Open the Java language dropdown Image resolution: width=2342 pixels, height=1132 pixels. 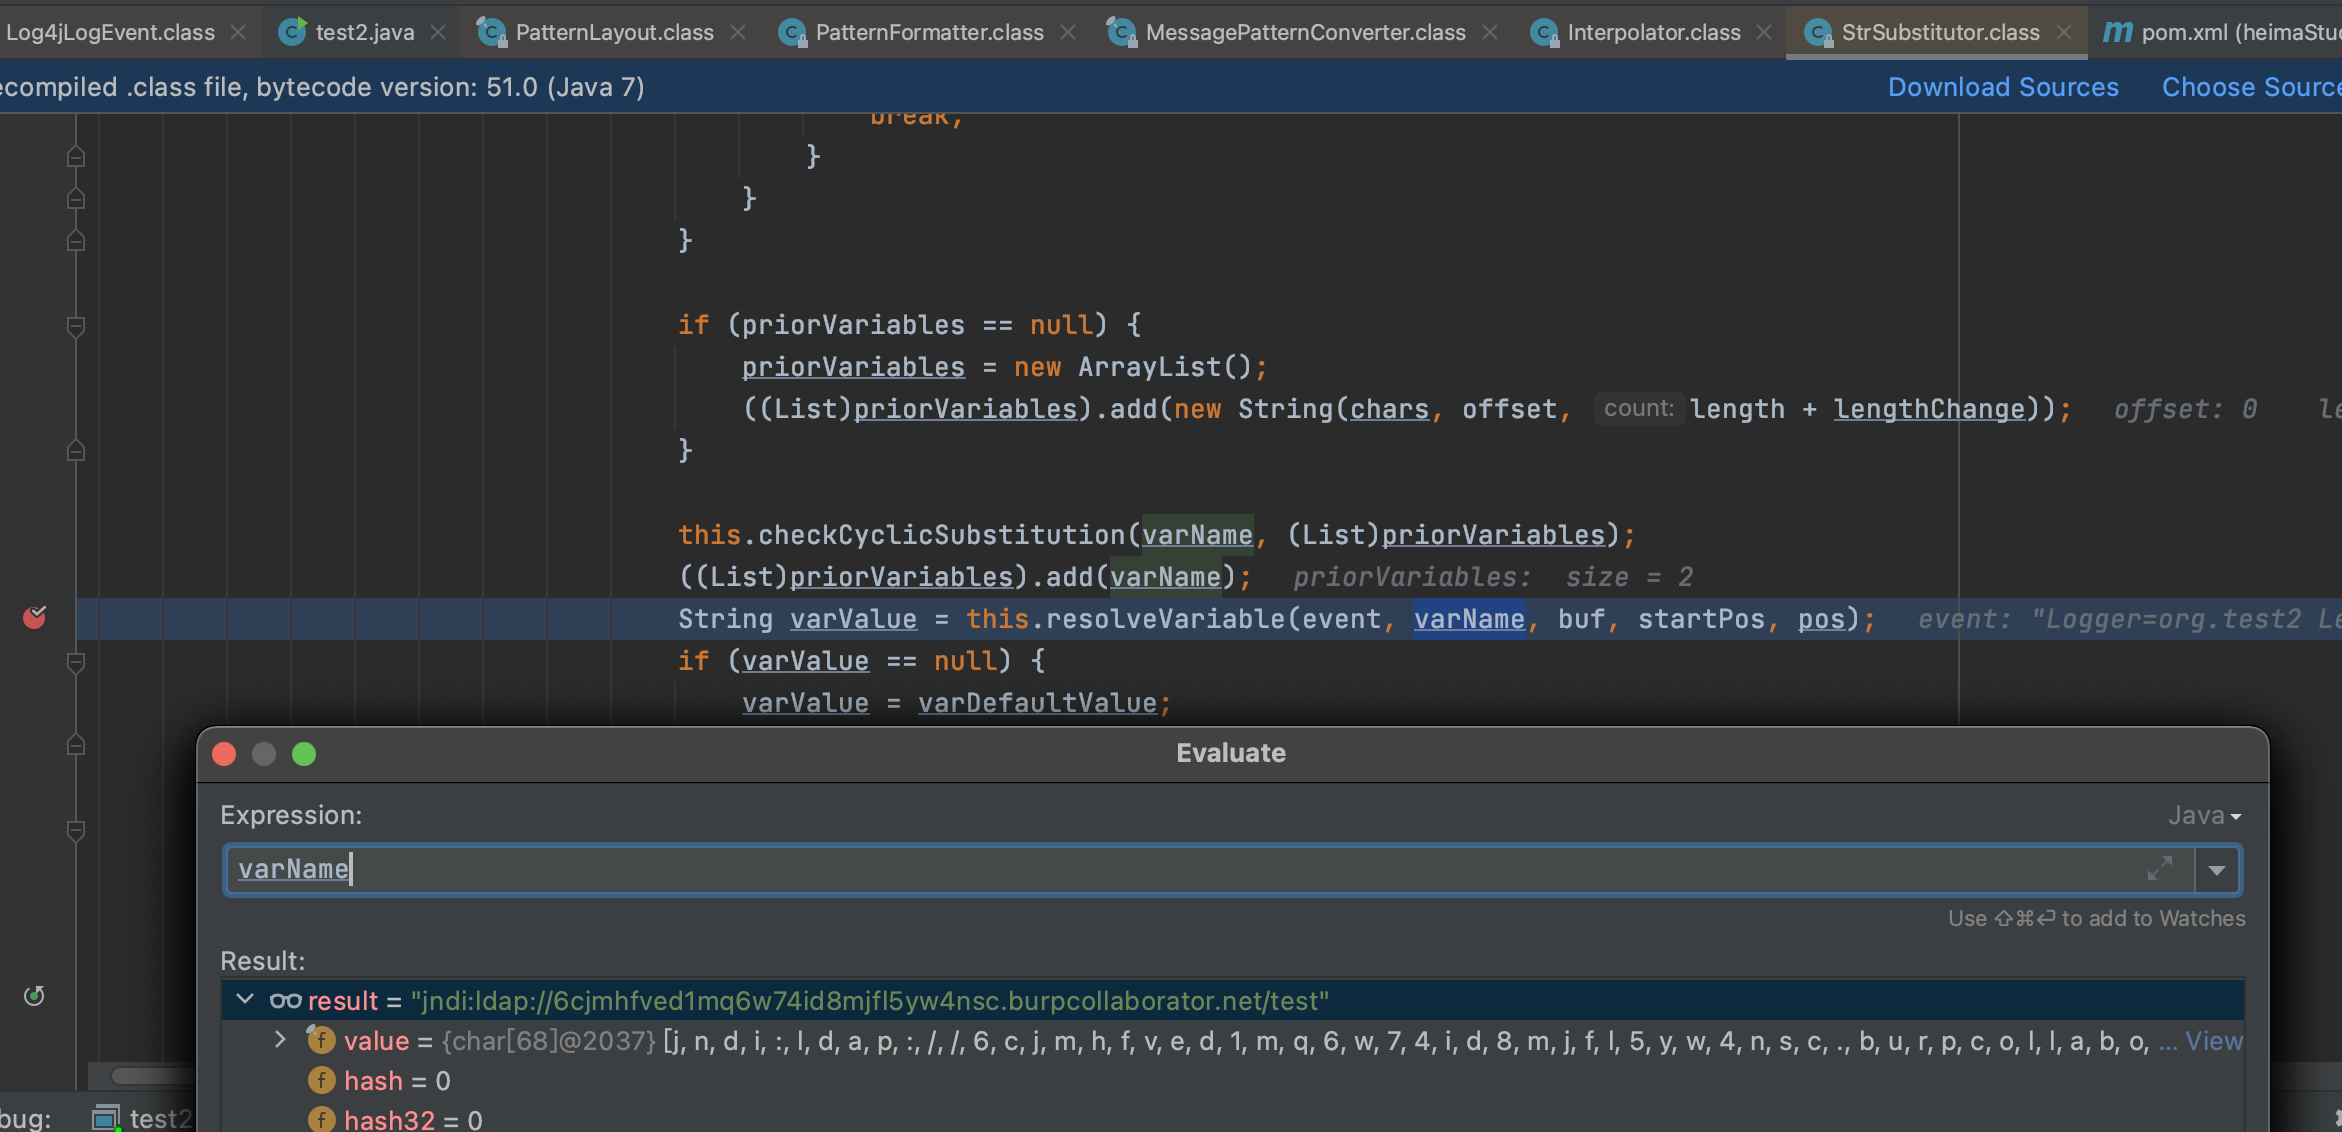(x=2204, y=816)
